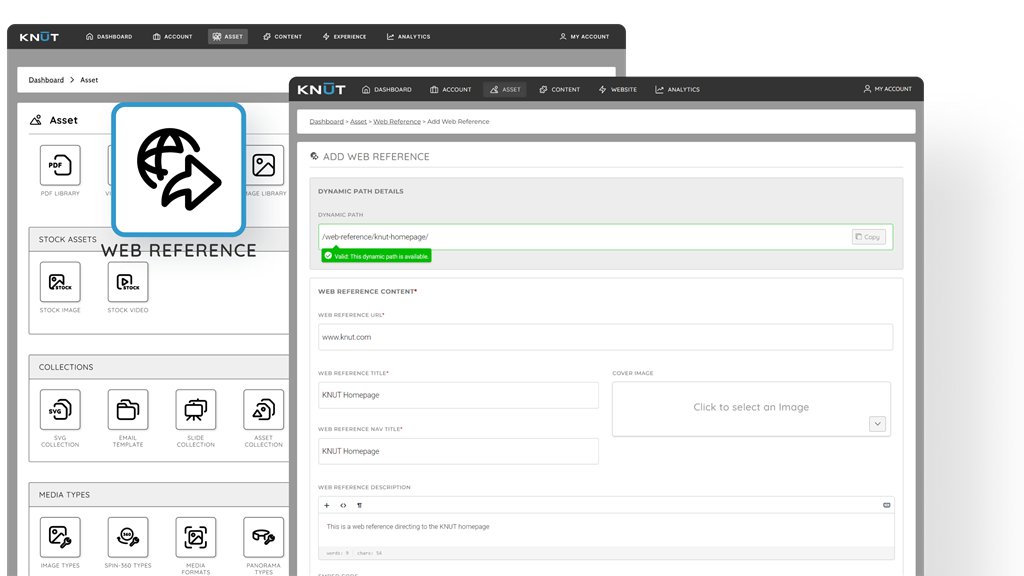Click the Web Reference Nav Title field

click(x=458, y=451)
